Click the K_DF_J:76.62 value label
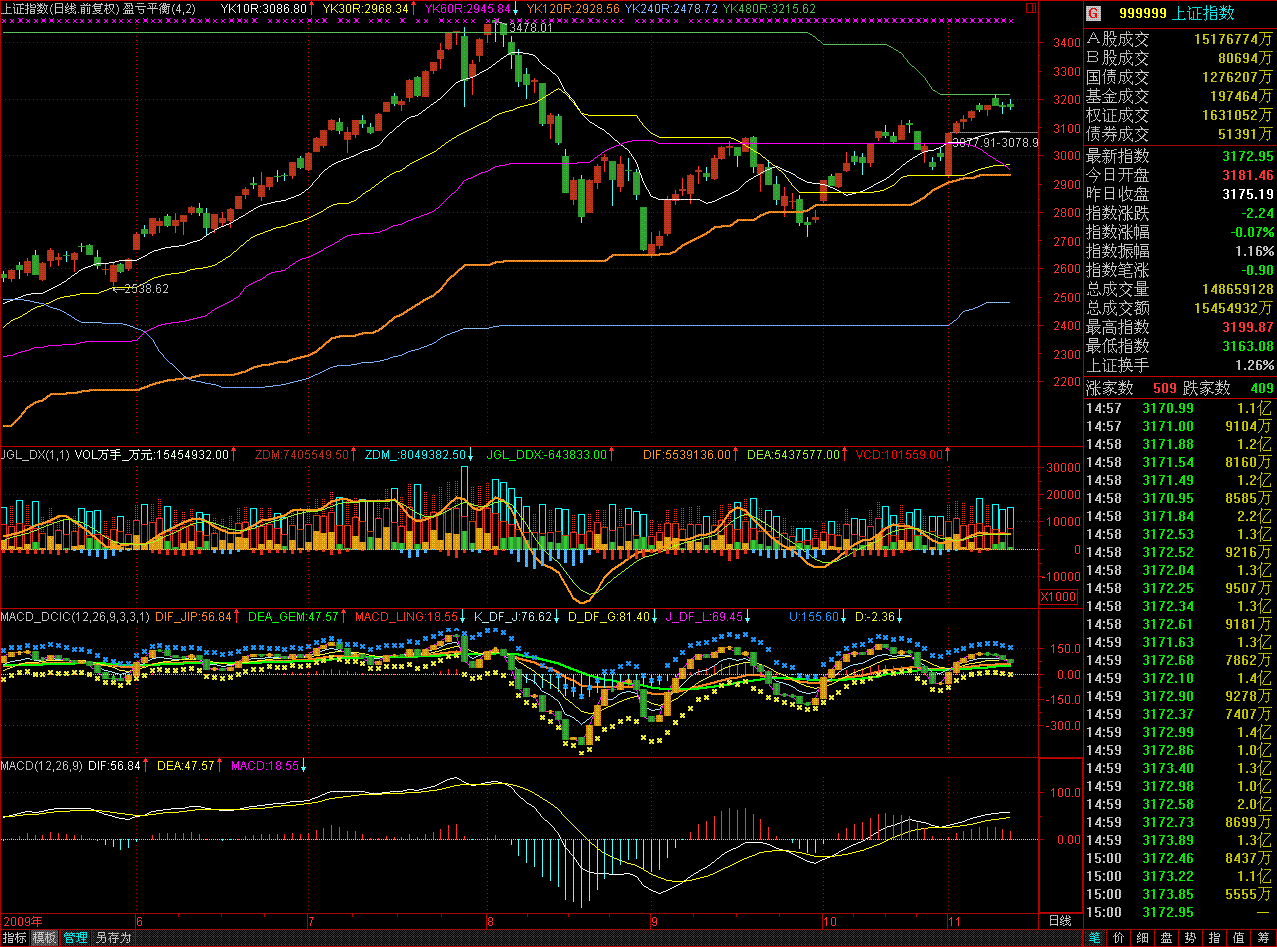This screenshot has width=1277, height=947. click(514, 617)
